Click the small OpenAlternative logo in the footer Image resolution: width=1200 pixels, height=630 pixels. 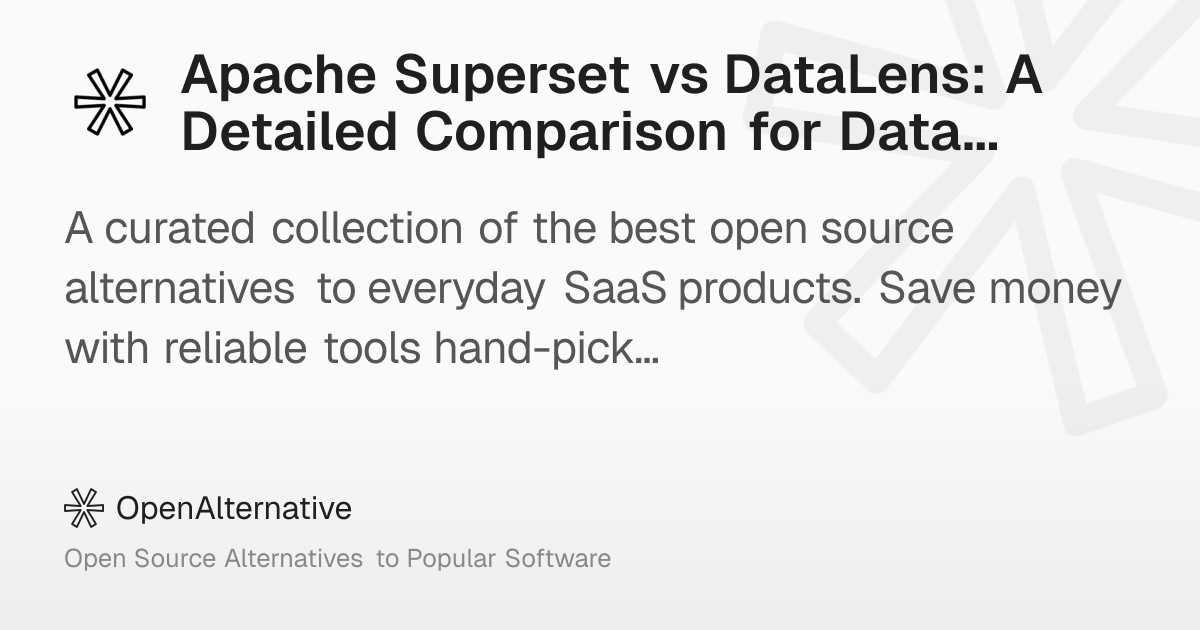(x=84, y=508)
